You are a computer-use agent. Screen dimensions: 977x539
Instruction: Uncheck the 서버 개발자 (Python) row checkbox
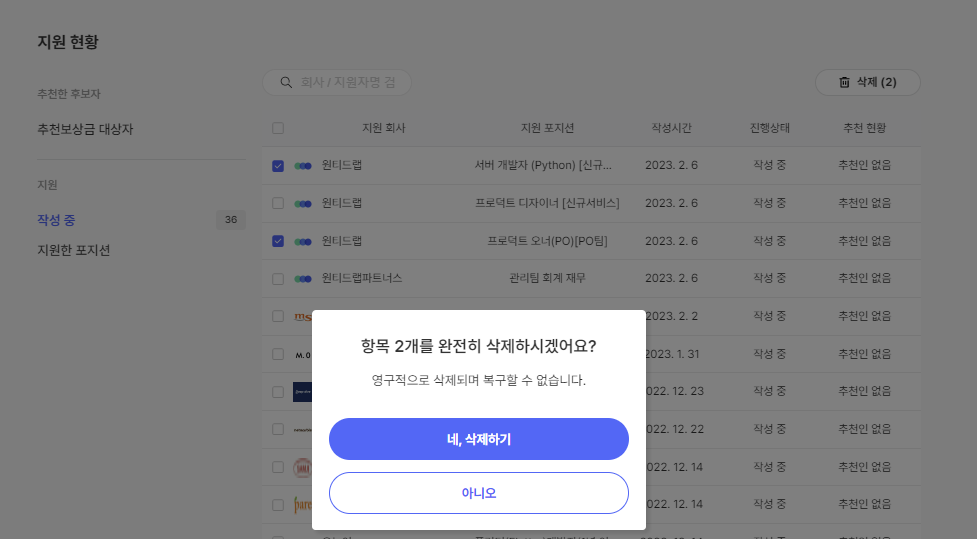[x=278, y=165]
